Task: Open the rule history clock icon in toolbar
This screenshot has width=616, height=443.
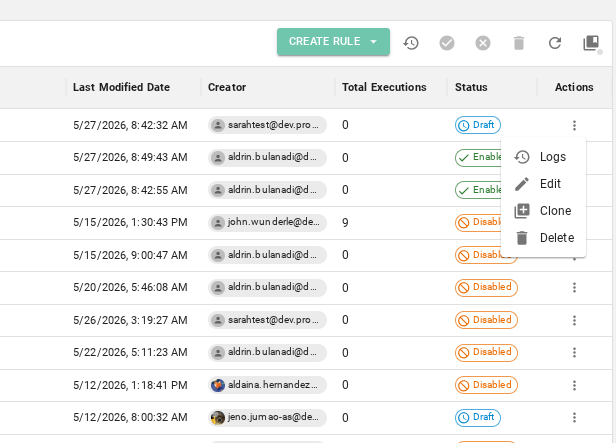Action: pos(411,43)
